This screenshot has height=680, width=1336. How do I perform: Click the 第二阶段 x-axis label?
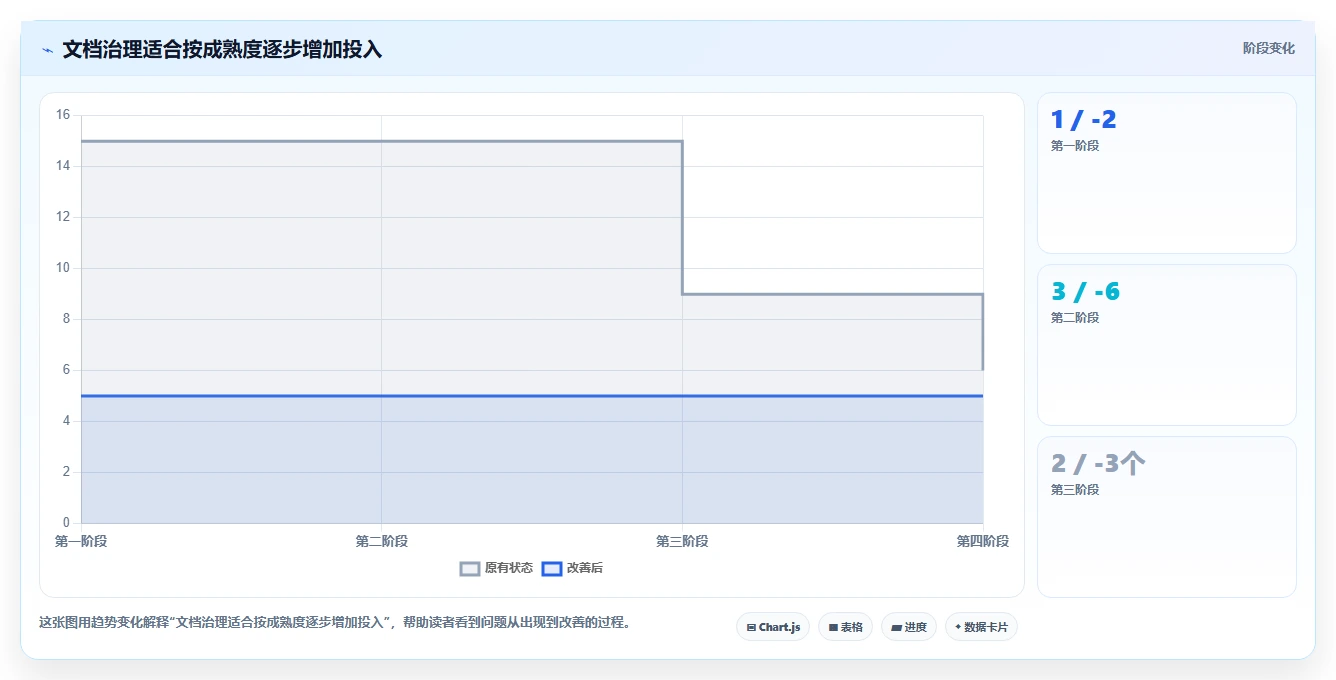coord(382,542)
